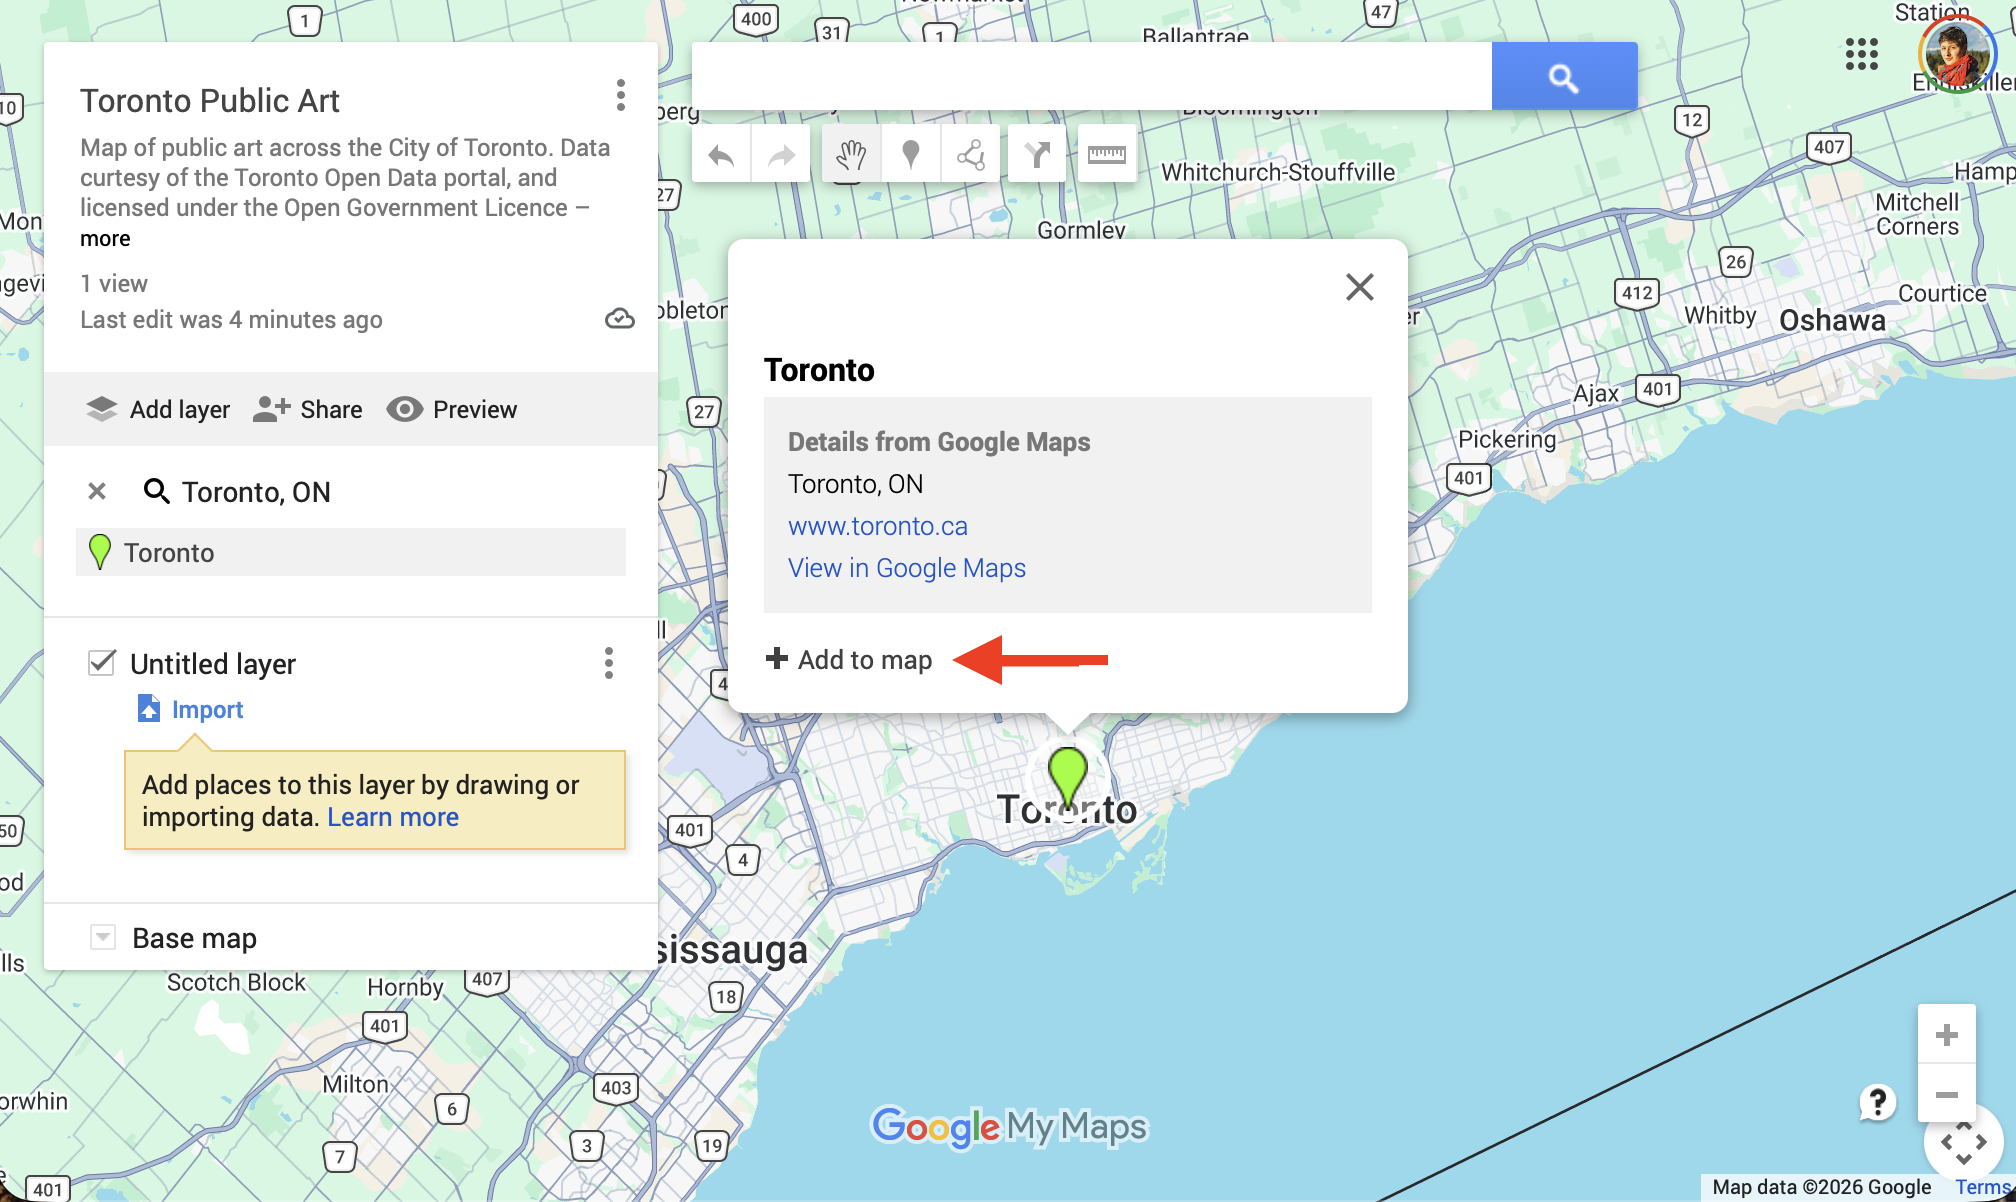Open the Google apps grid
Screen dimensions: 2016x1202
1861,54
